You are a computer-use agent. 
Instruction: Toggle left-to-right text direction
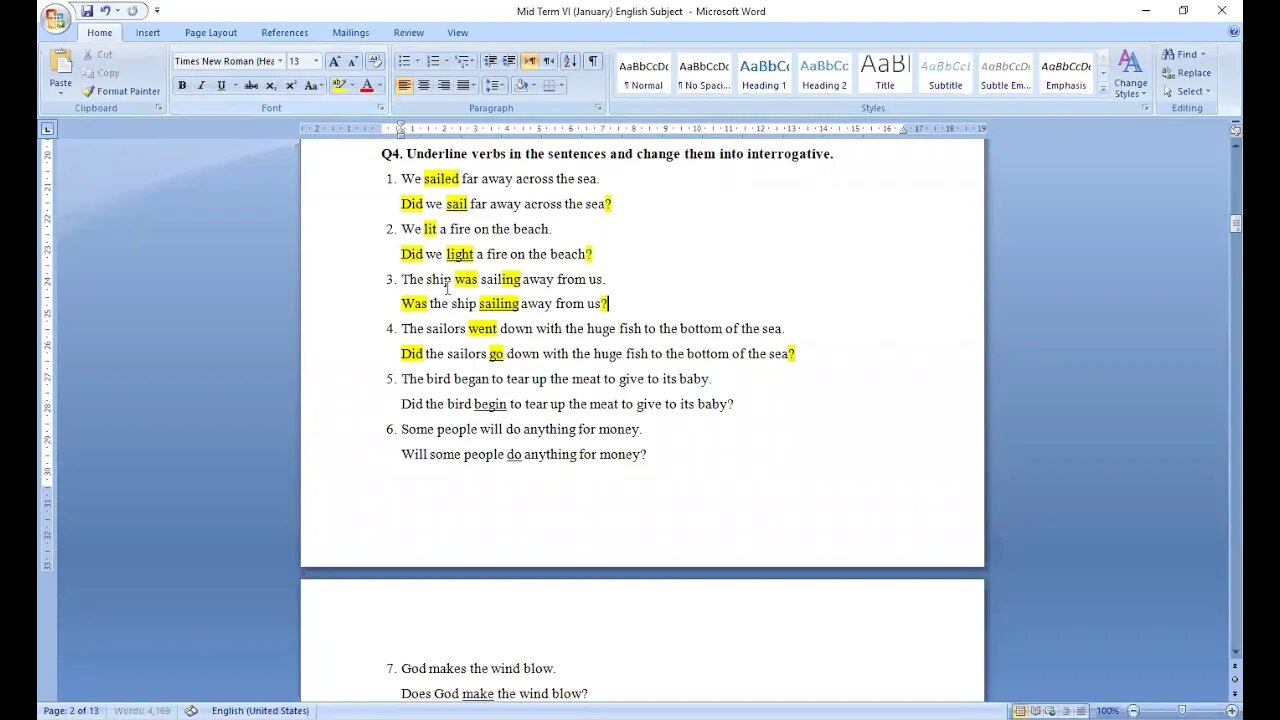coord(530,61)
